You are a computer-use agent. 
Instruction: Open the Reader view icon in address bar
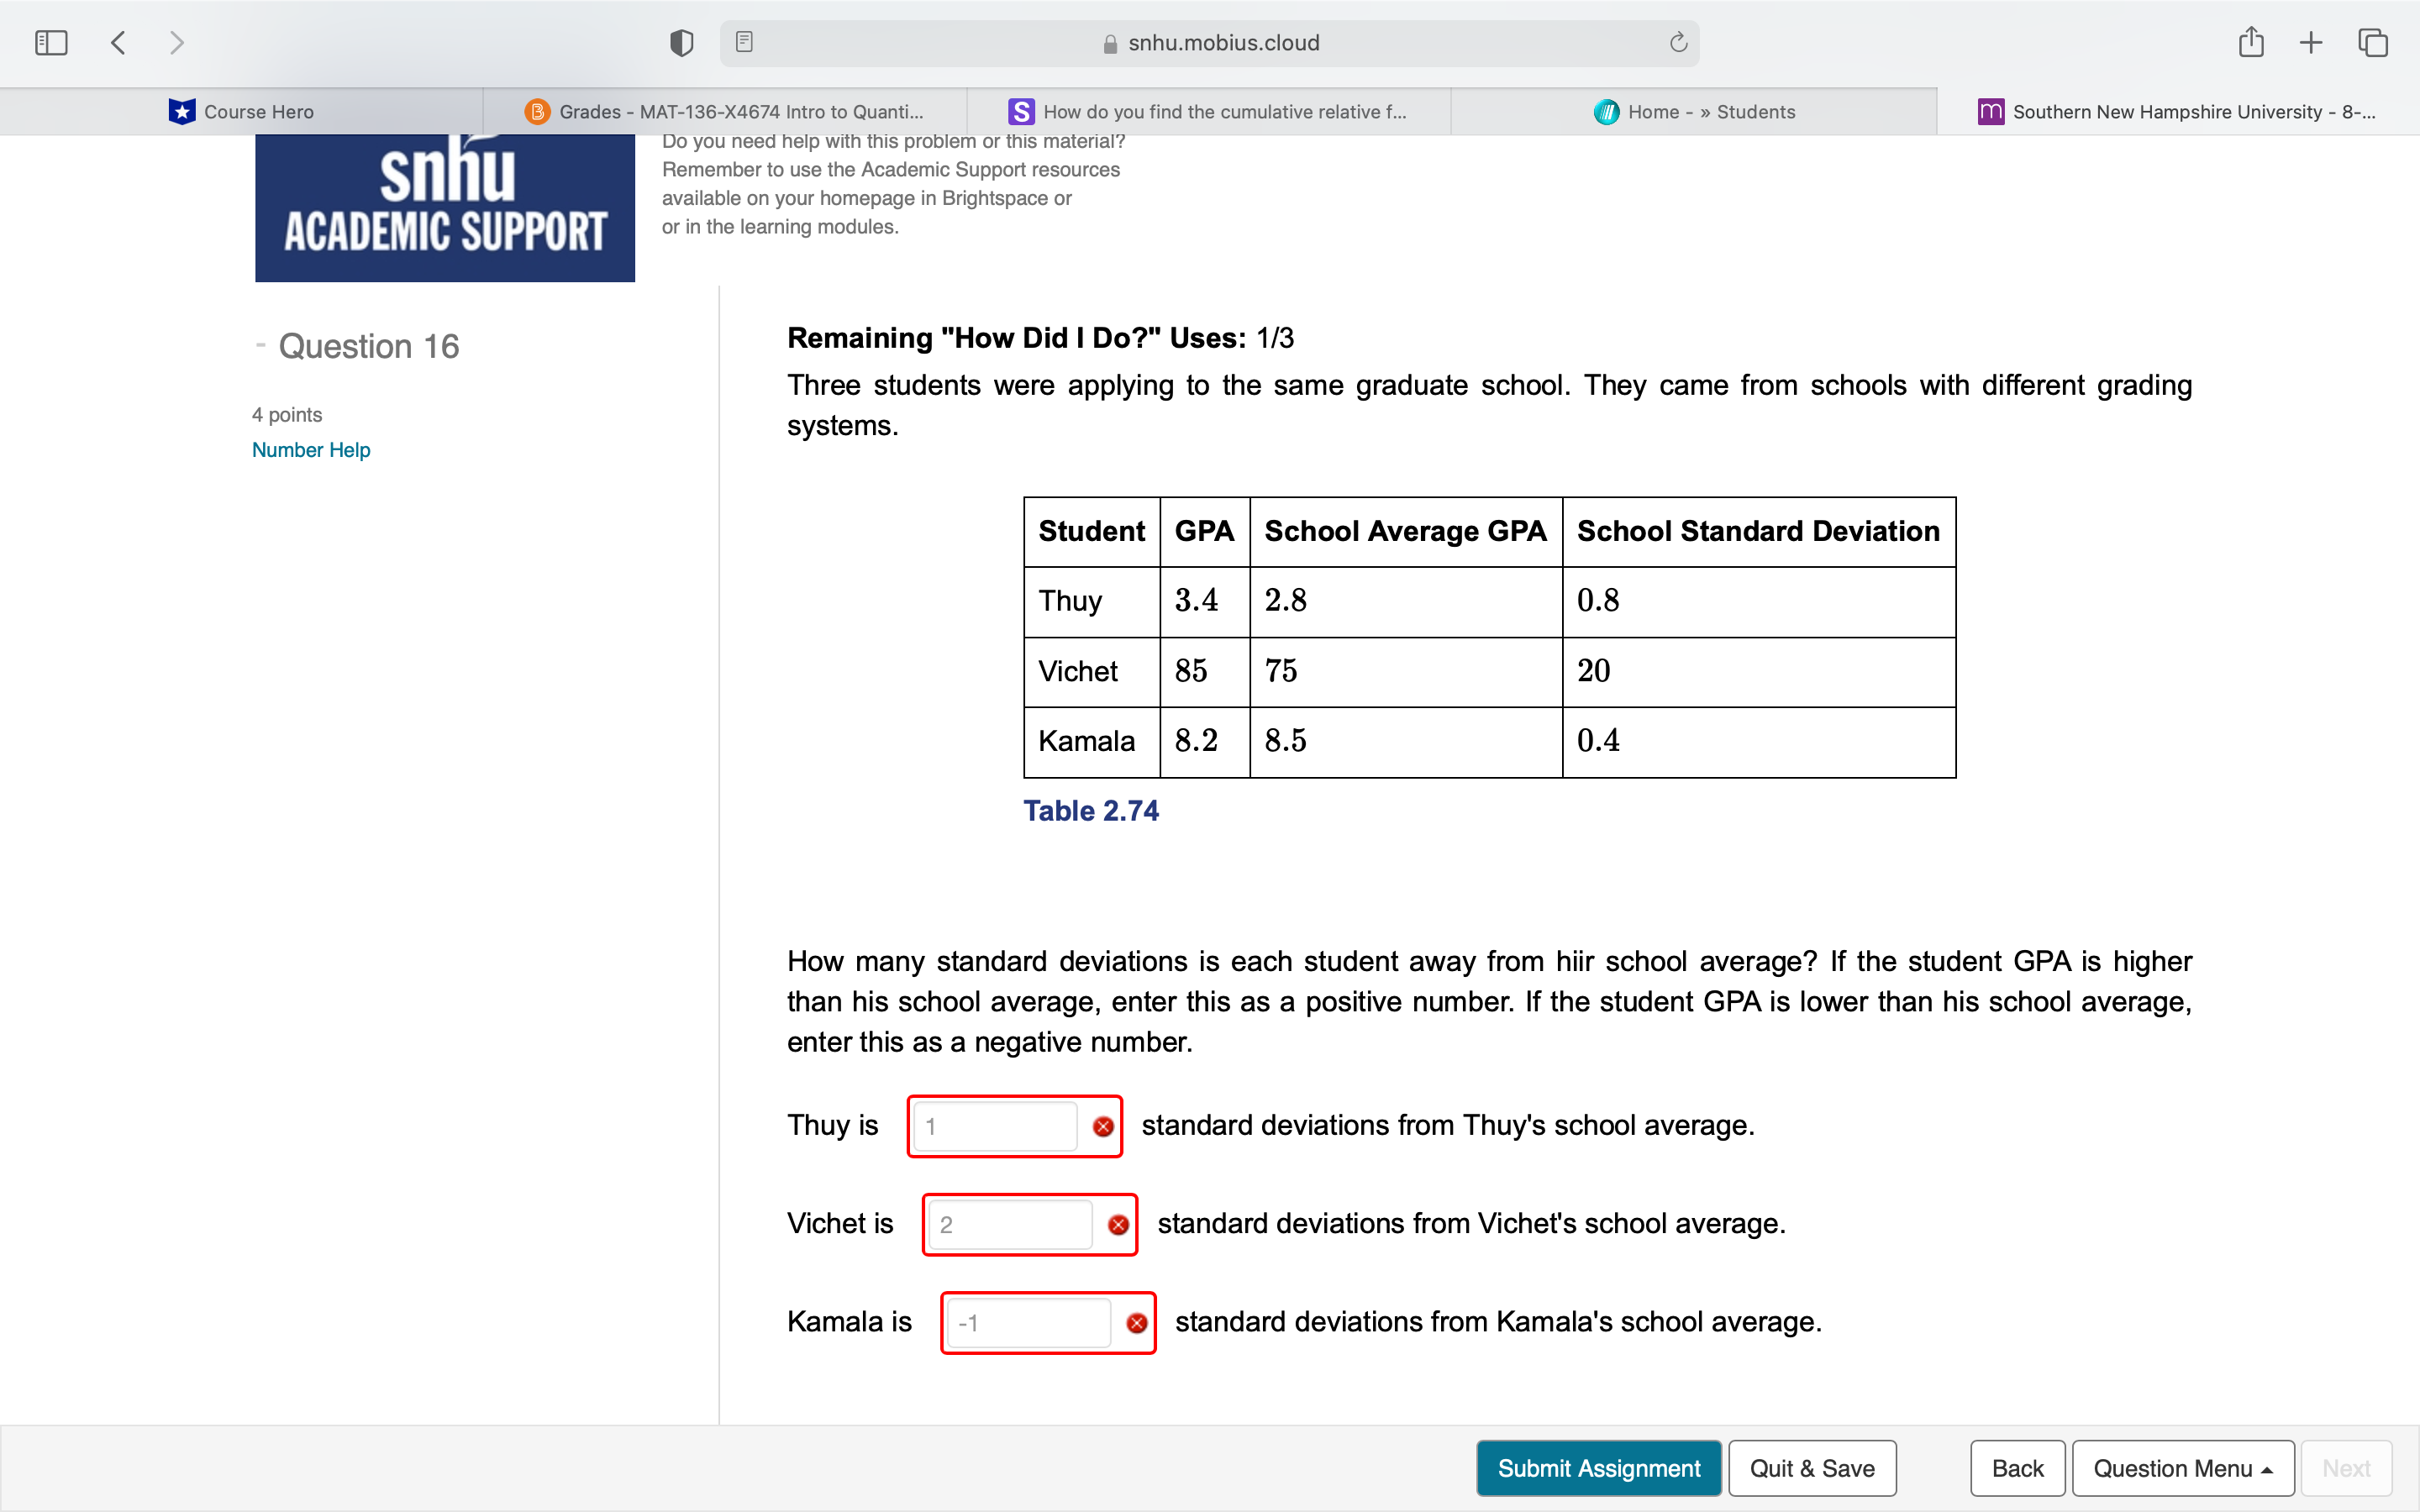744,42
